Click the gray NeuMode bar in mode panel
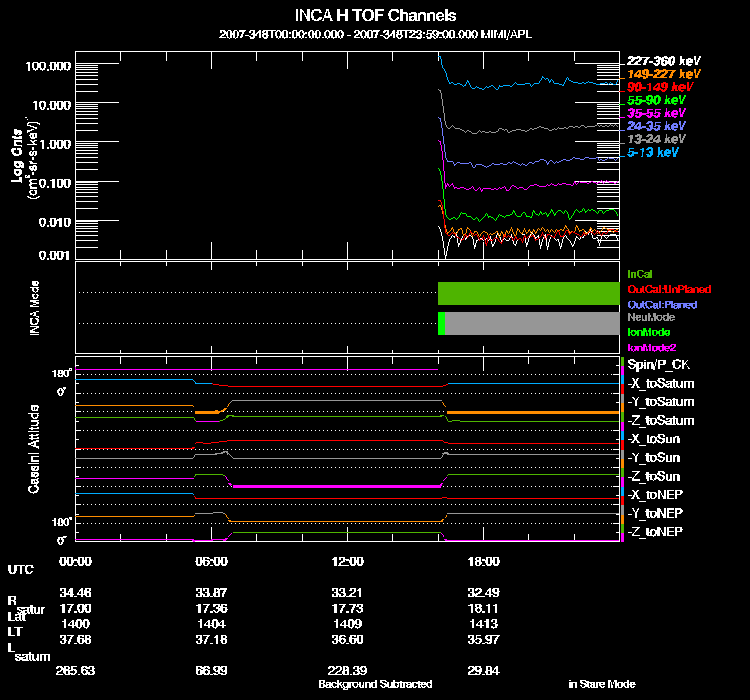 click(x=532, y=323)
